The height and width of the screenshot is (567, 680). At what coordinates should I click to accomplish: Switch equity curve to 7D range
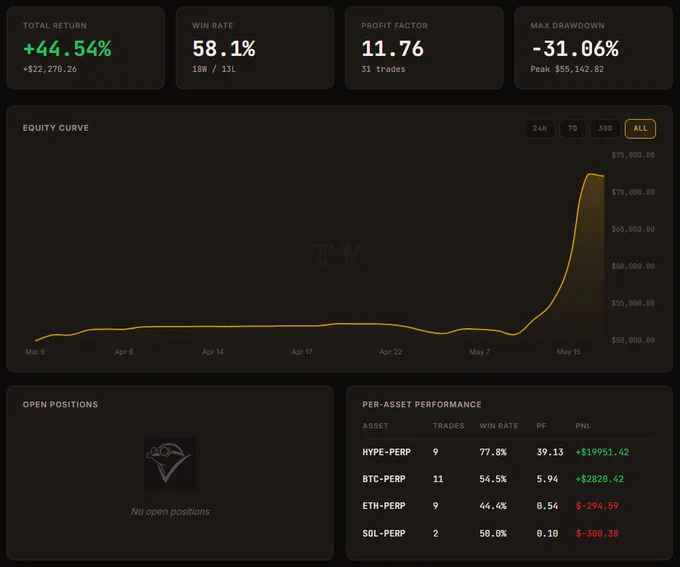[572, 128]
